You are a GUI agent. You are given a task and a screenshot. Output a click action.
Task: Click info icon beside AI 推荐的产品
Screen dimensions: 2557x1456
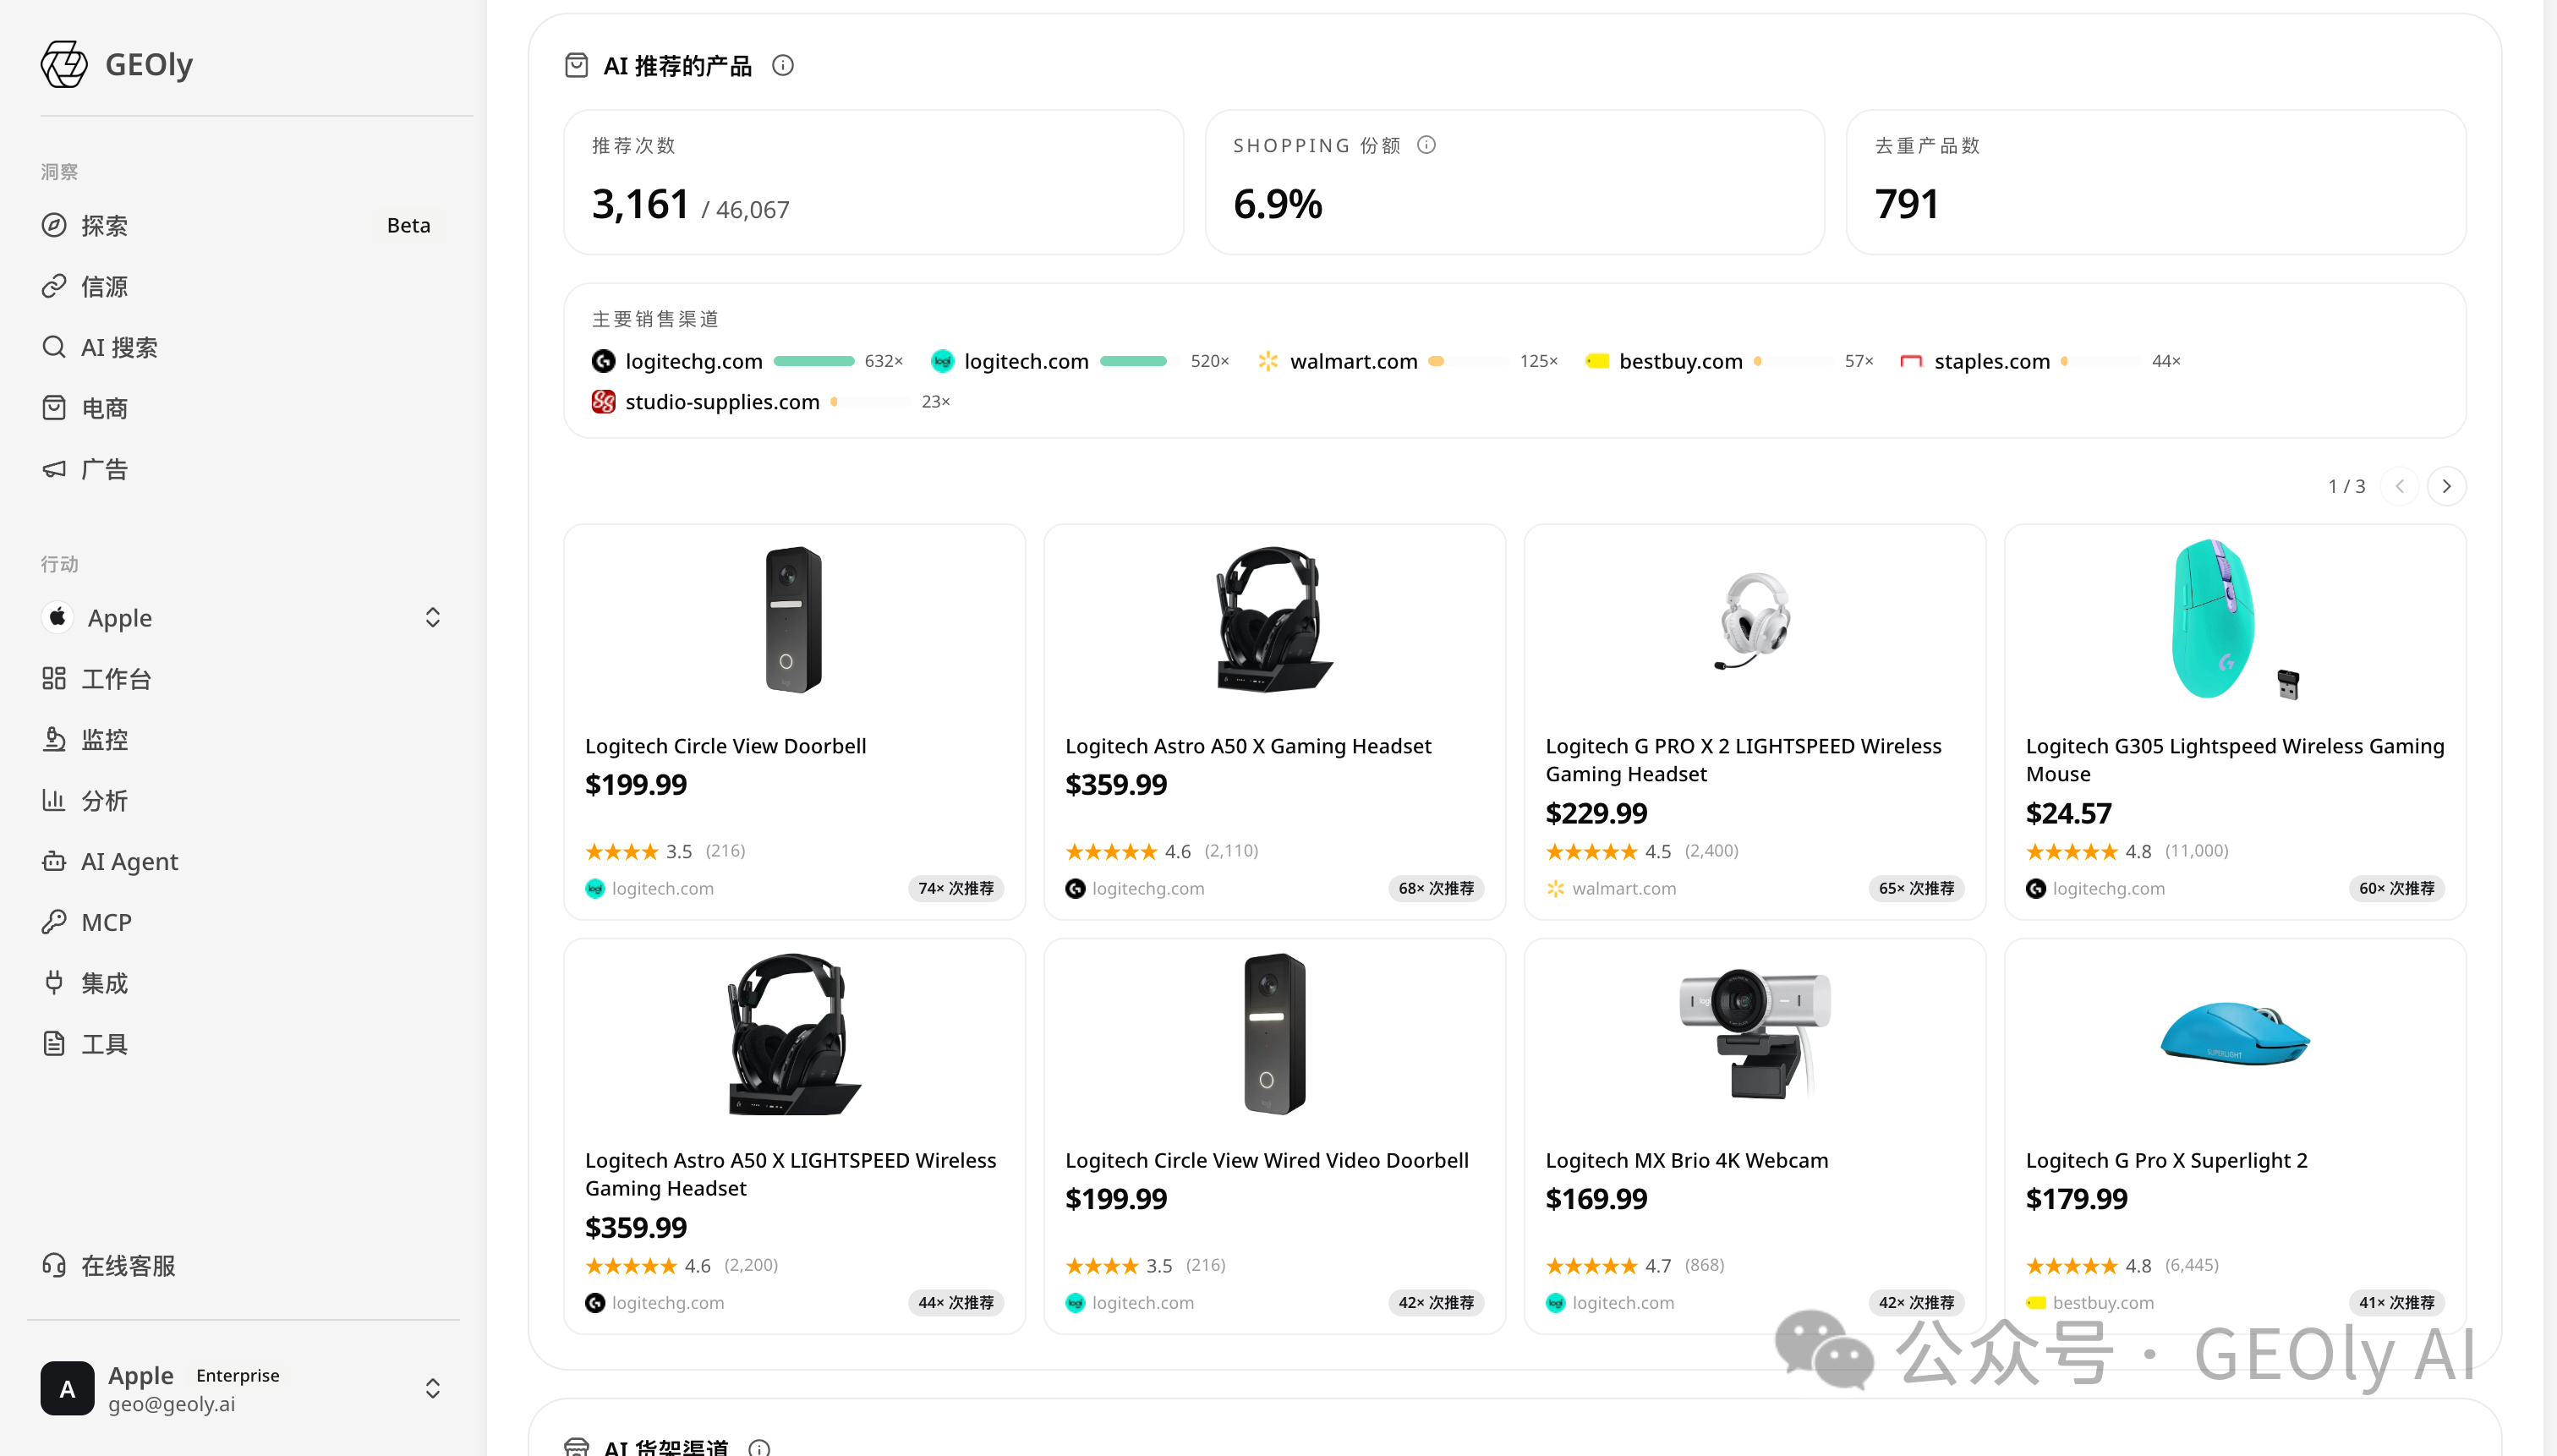pos(783,65)
